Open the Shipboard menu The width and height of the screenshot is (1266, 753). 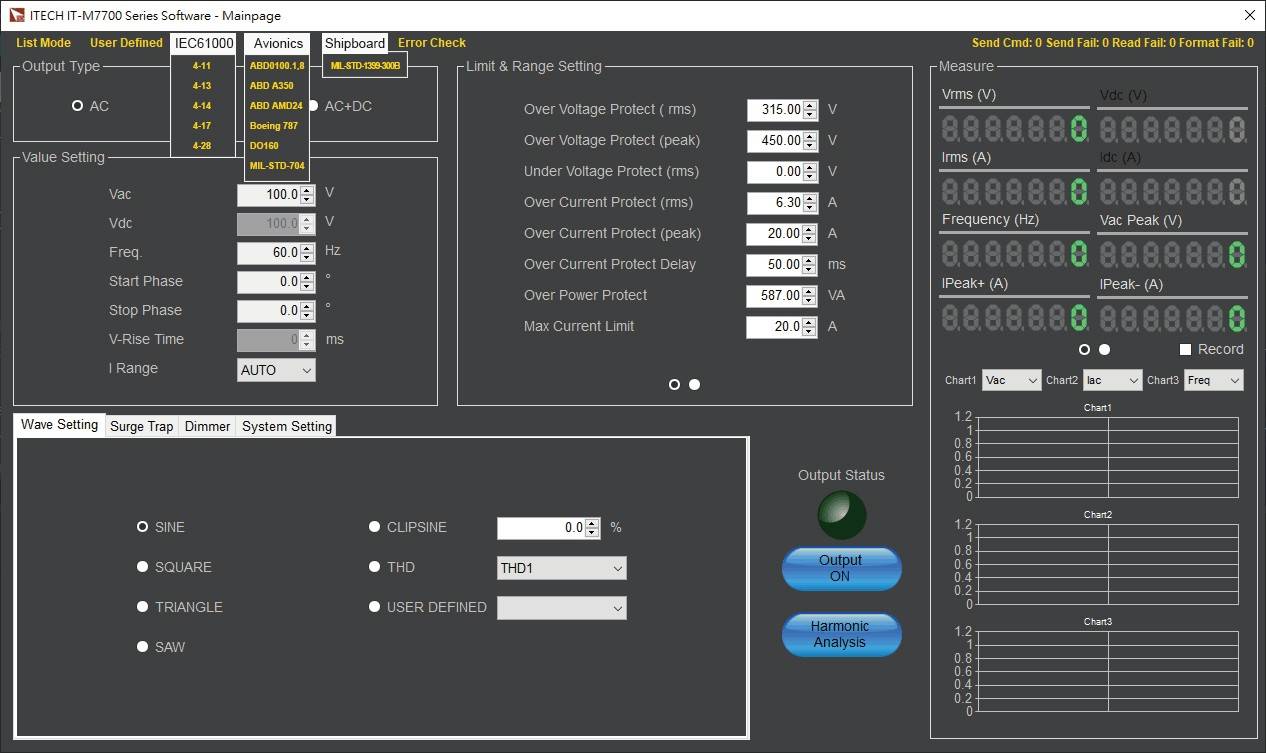pyautogui.click(x=354, y=43)
